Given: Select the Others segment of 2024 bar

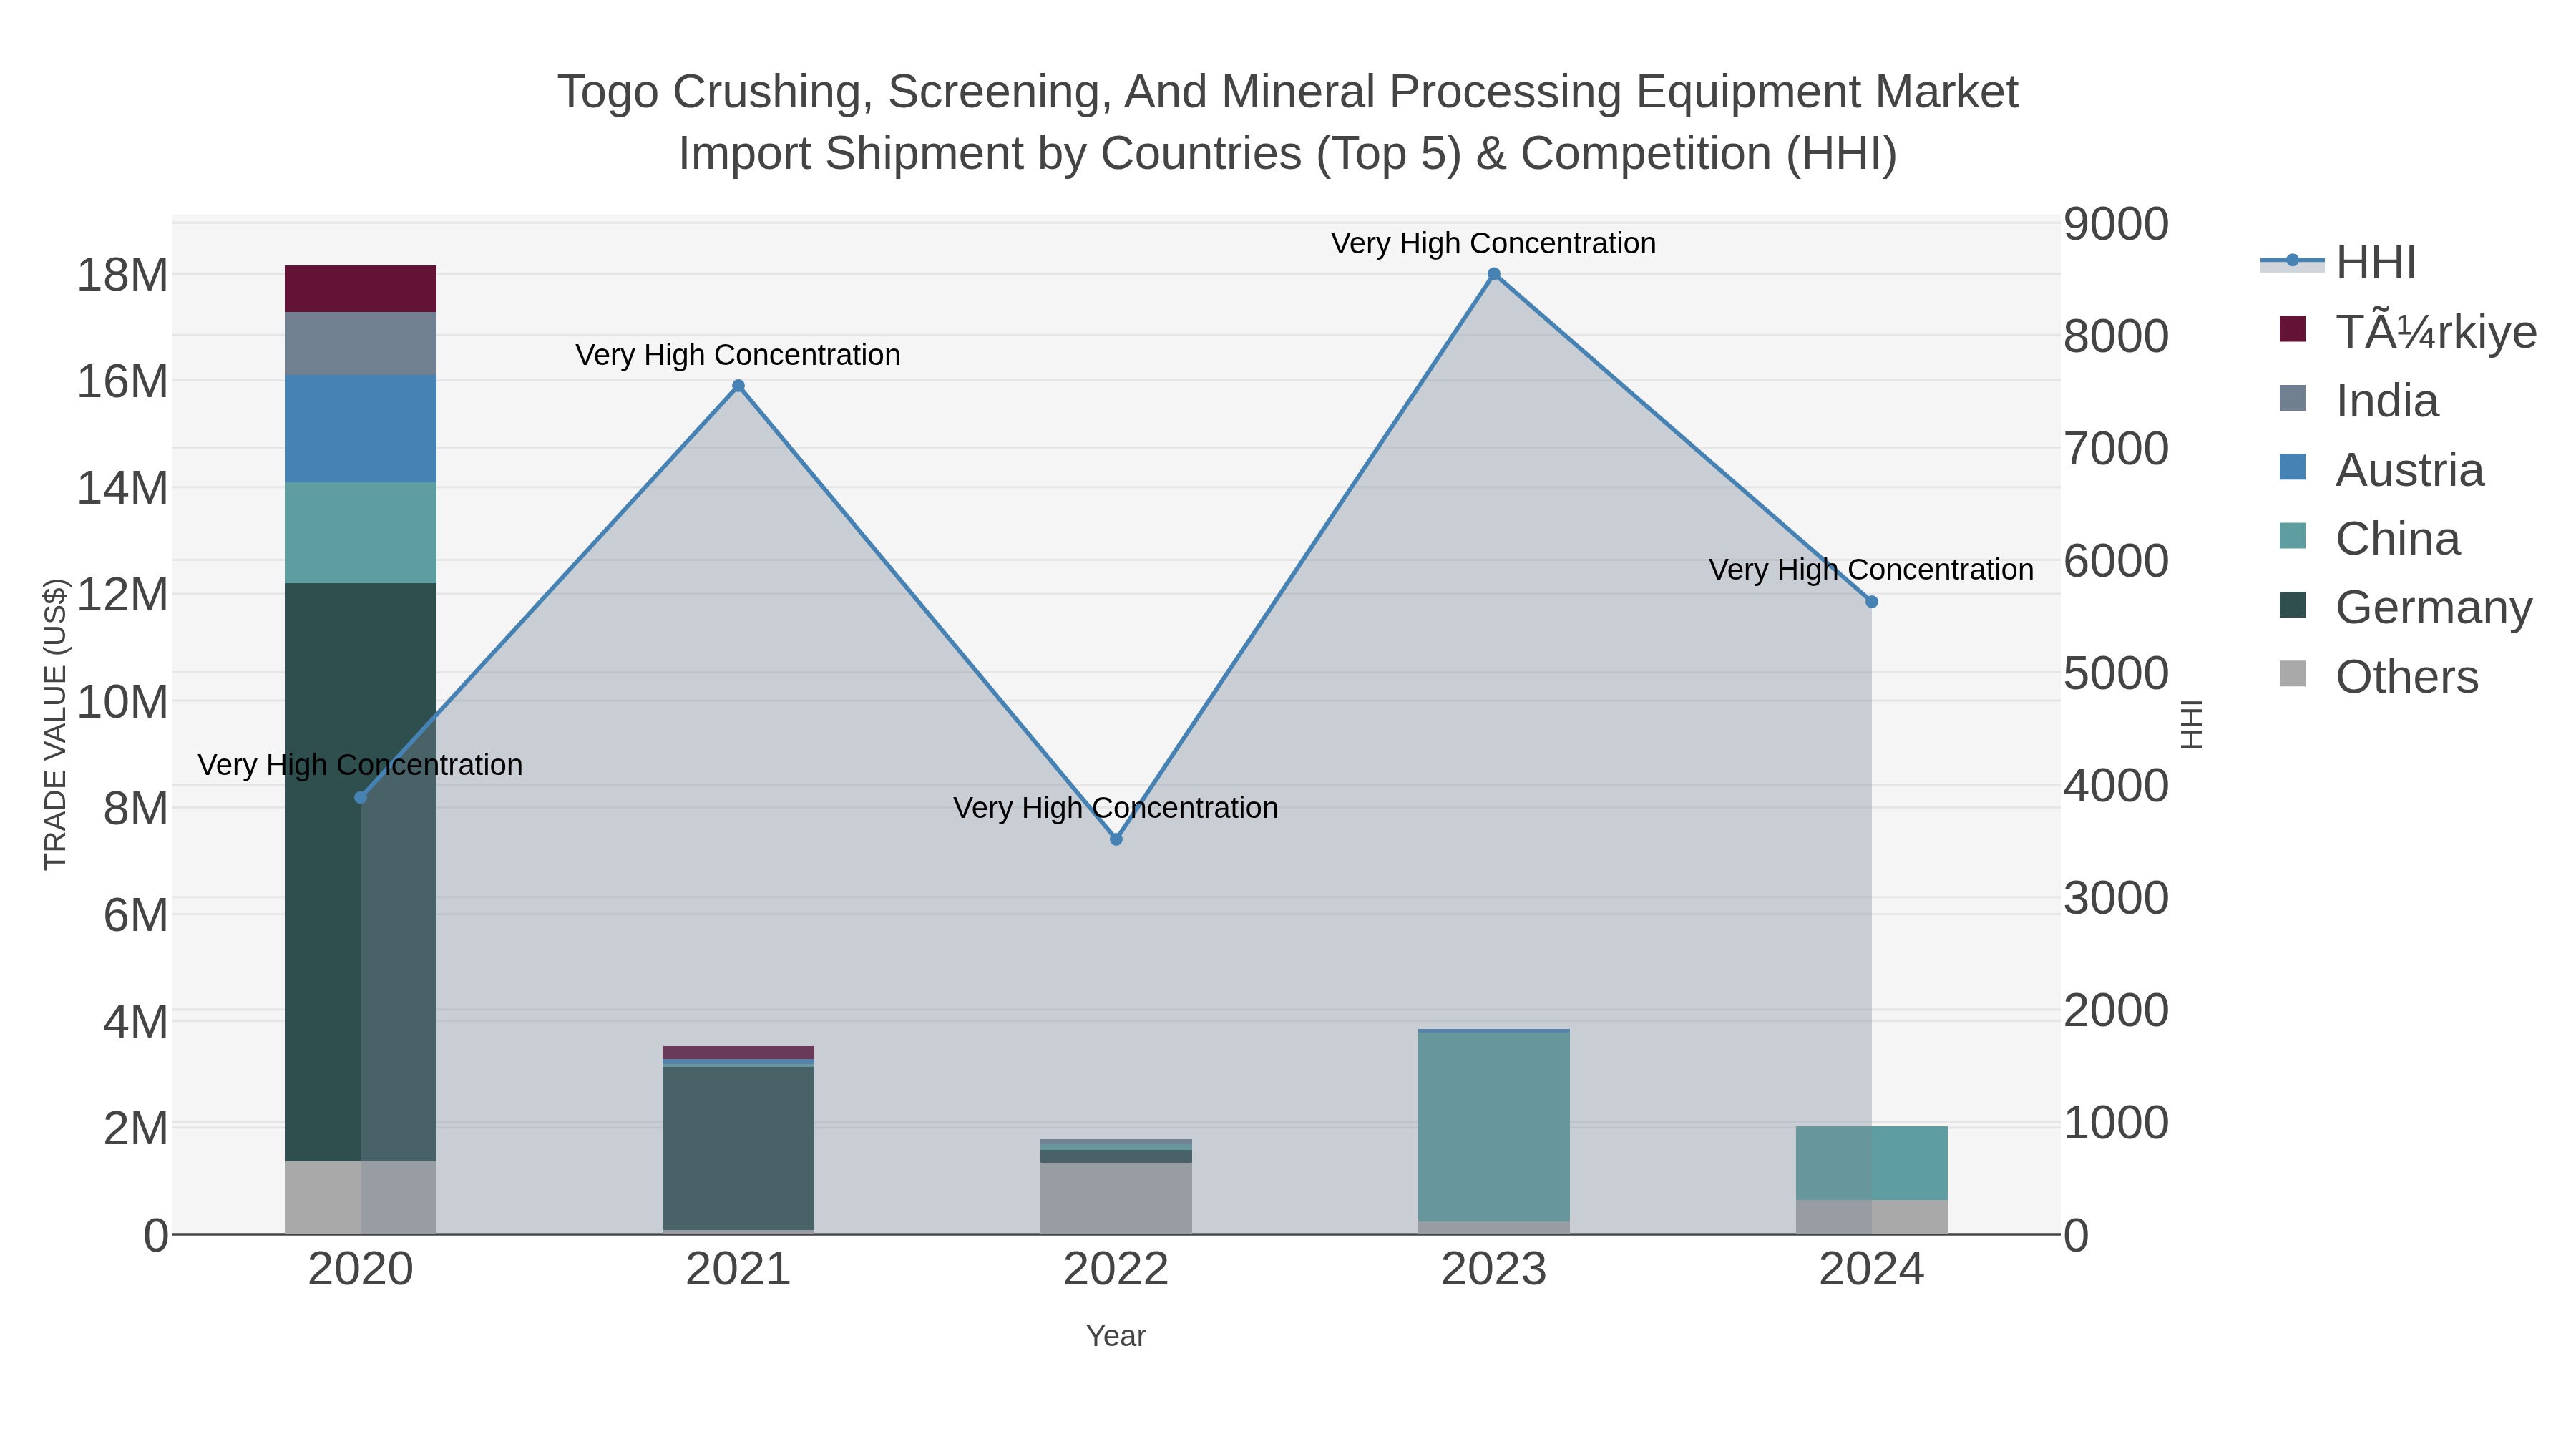Looking at the screenshot, I should (x=1872, y=1217).
